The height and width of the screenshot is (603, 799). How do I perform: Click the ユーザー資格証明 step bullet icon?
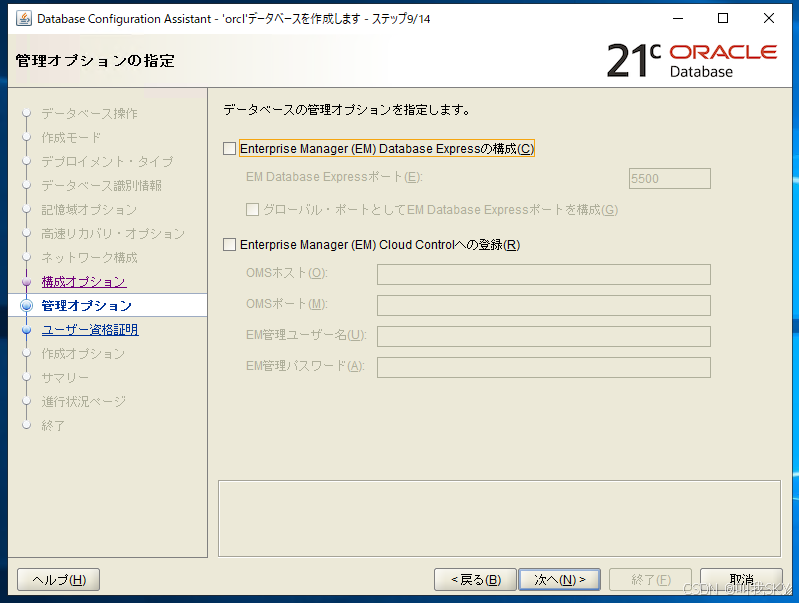[x=26, y=330]
